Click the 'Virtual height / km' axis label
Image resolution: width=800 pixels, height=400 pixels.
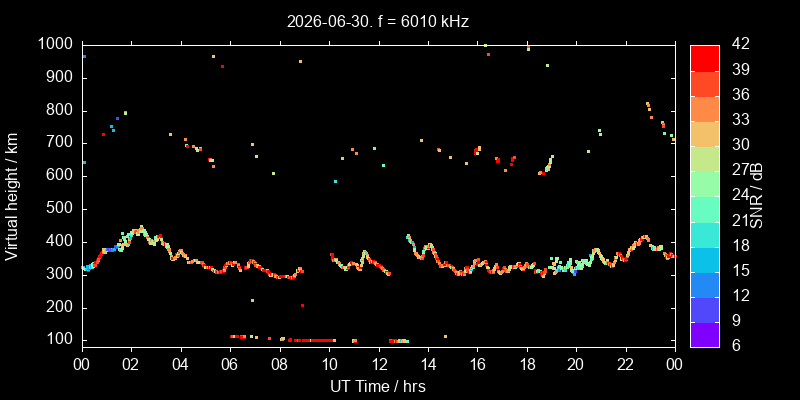click(11, 196)
